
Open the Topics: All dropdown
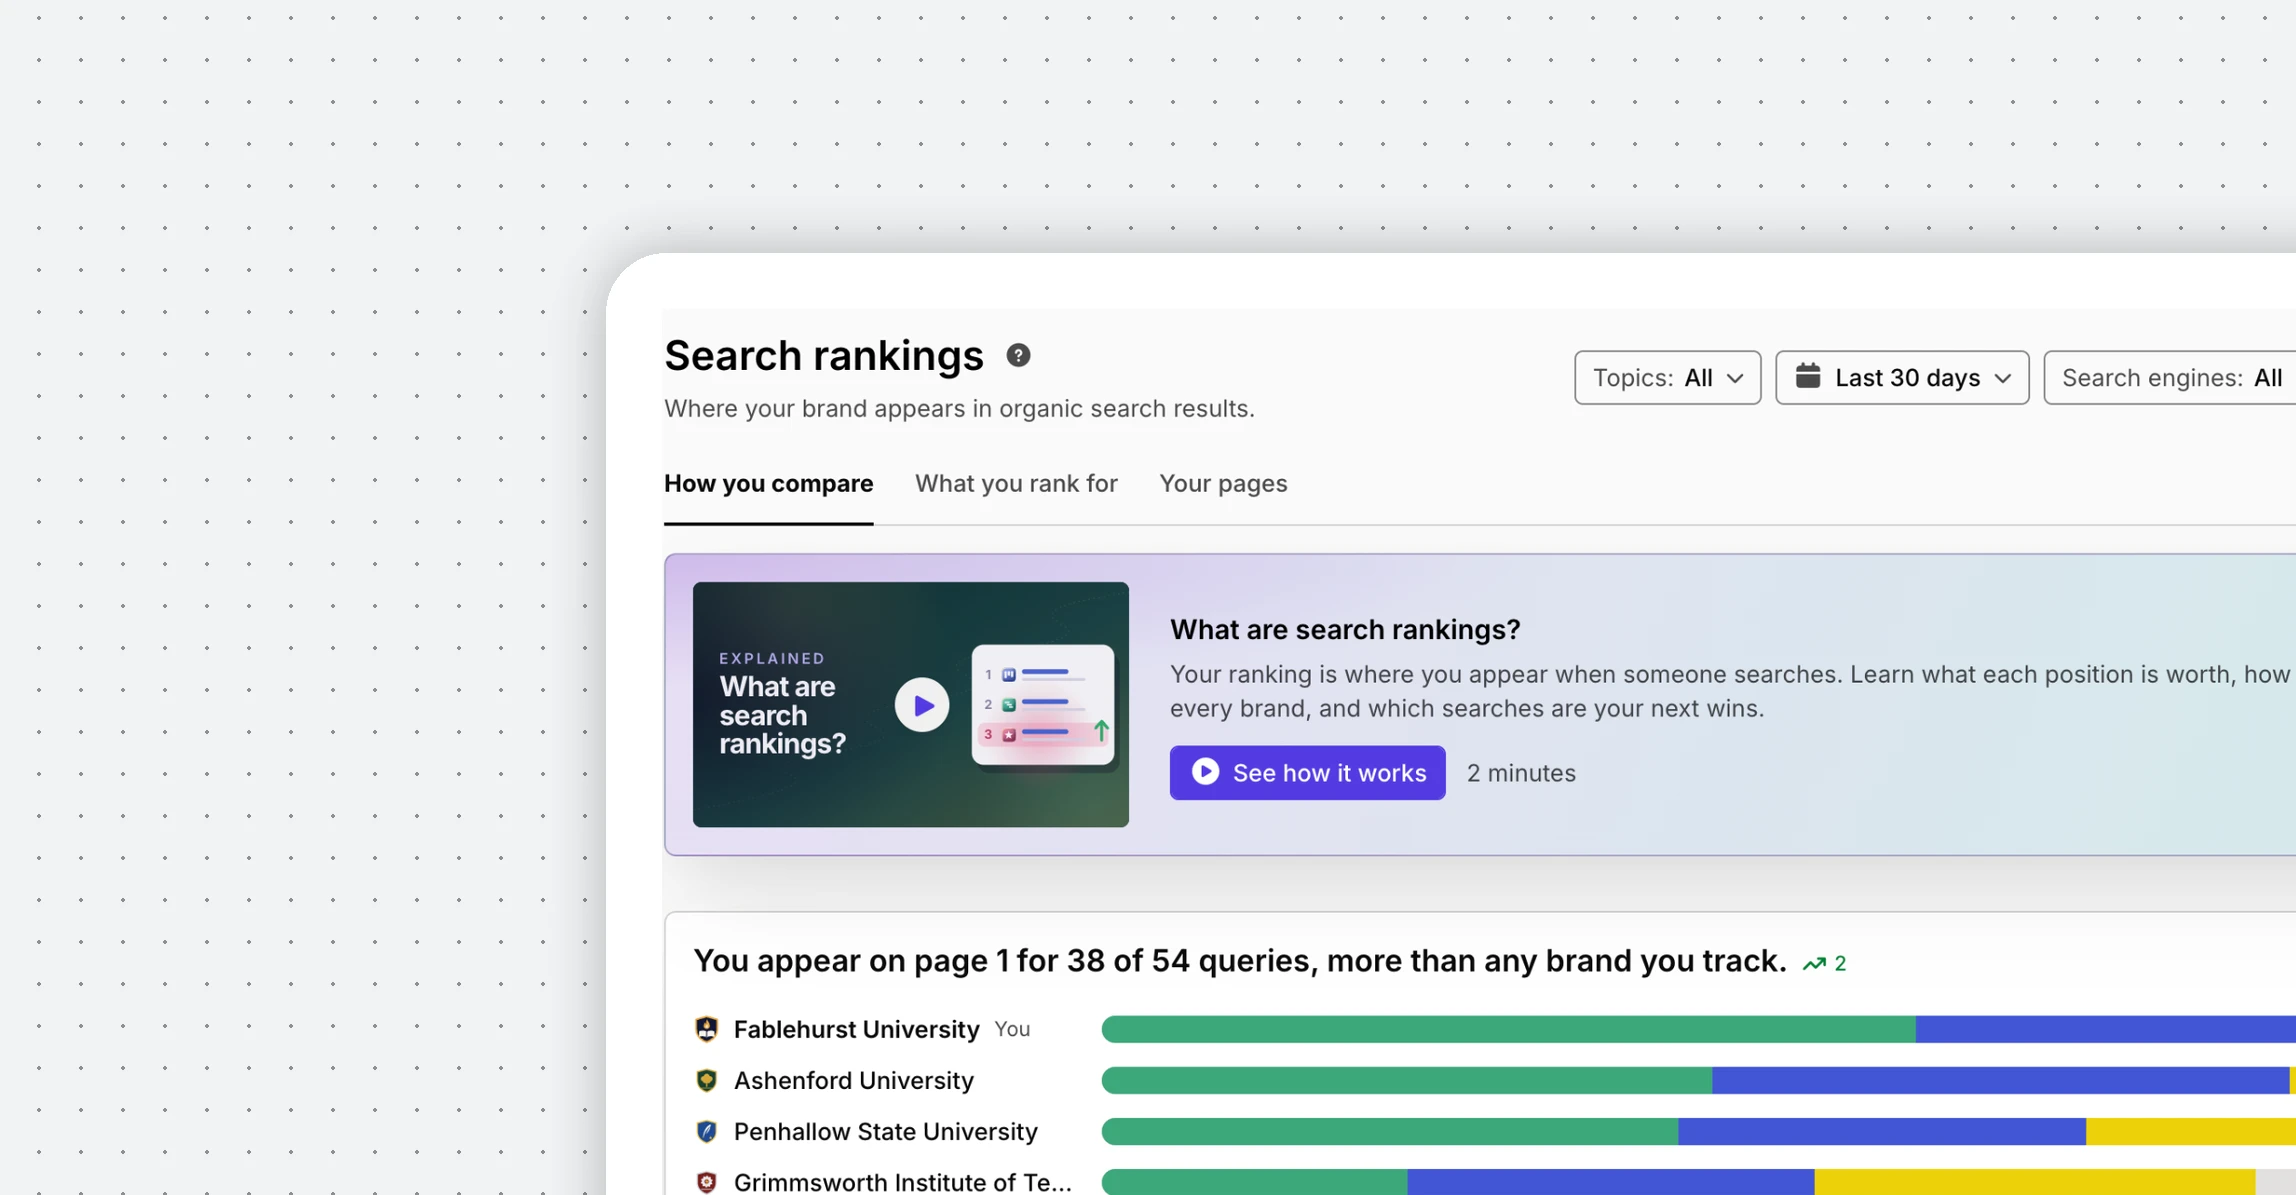[x=1667, y=377]
